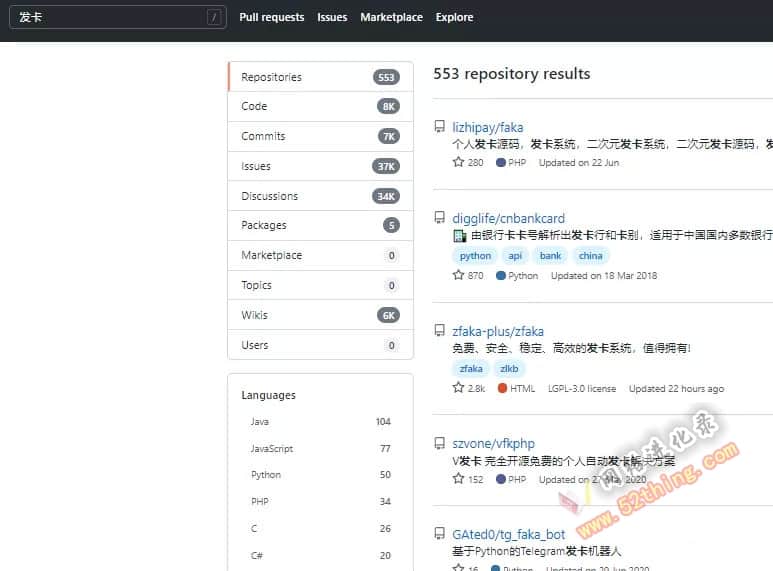Screen dimensions: 773x571
Task: Click the 37K count badge for Issues
Action: point(386,167)
